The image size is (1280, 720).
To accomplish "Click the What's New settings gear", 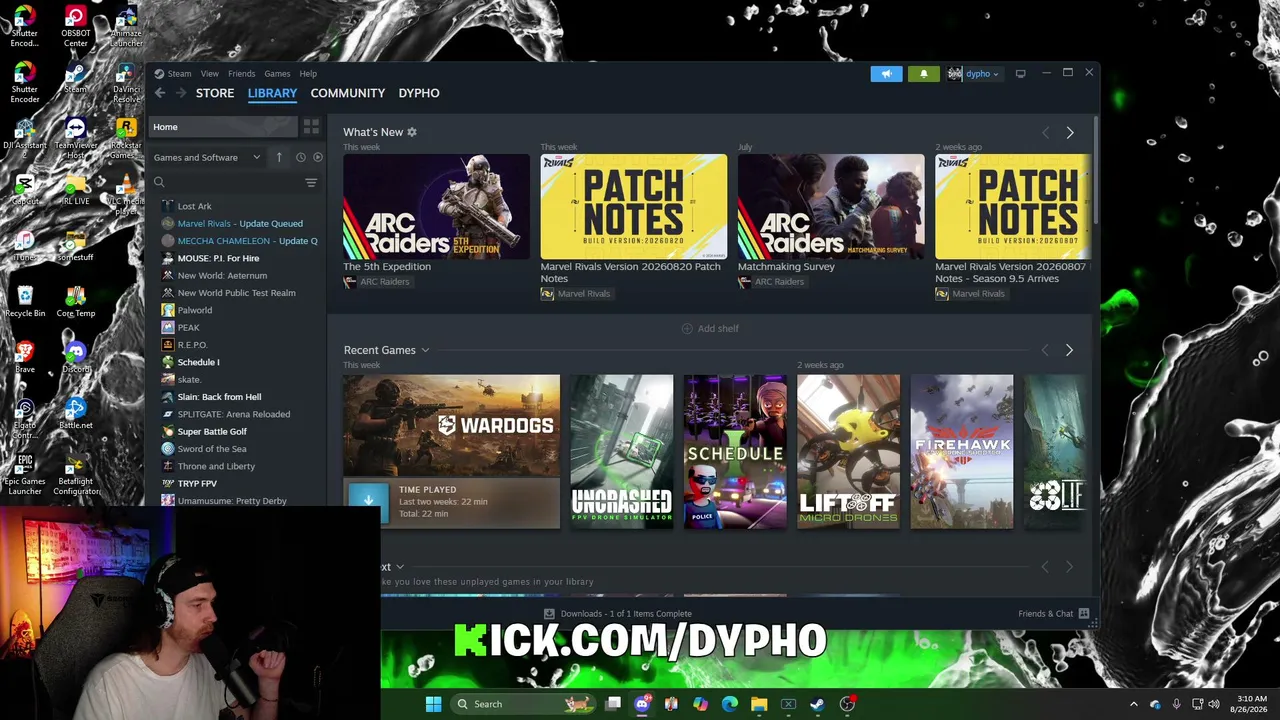I will pos(412,132).
